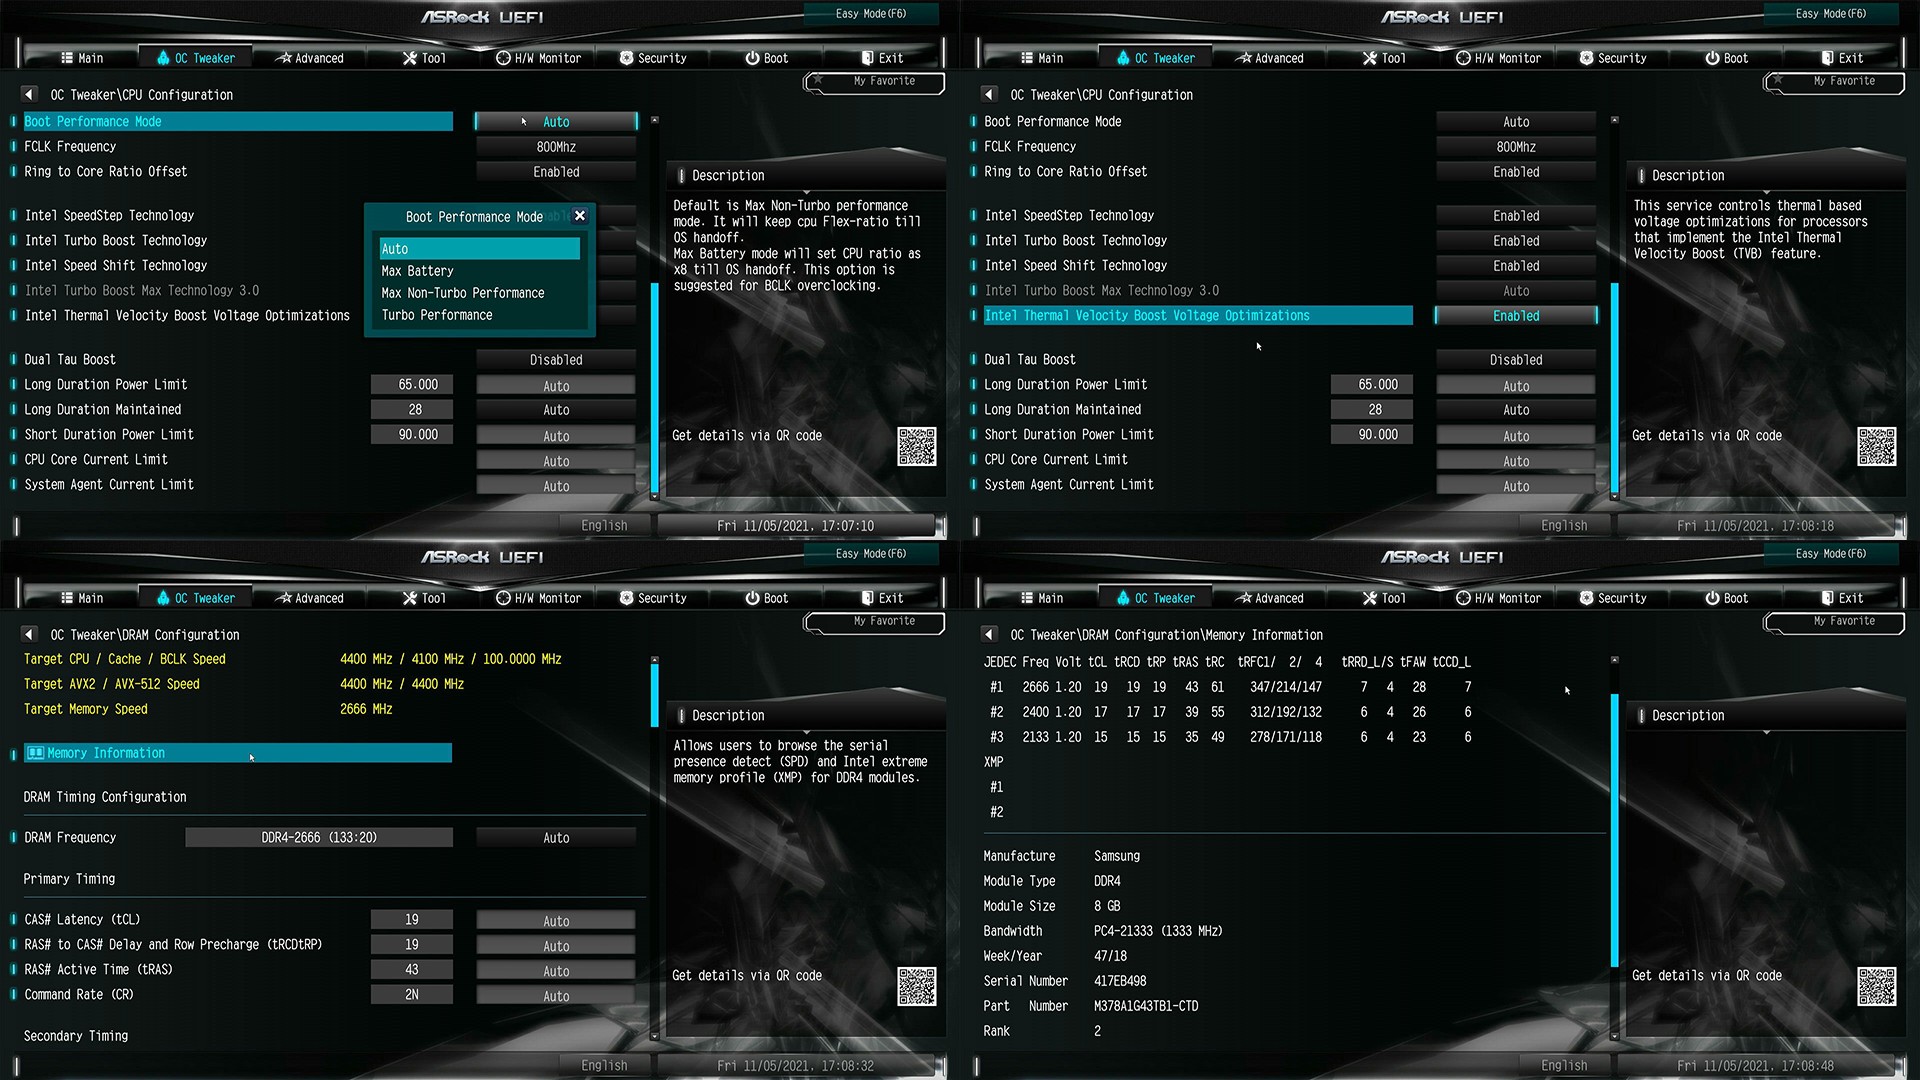Screen dimensions: 1920x1080
Task: Click the tall scrollbar in Memory Information screen
Action: 1614,830
